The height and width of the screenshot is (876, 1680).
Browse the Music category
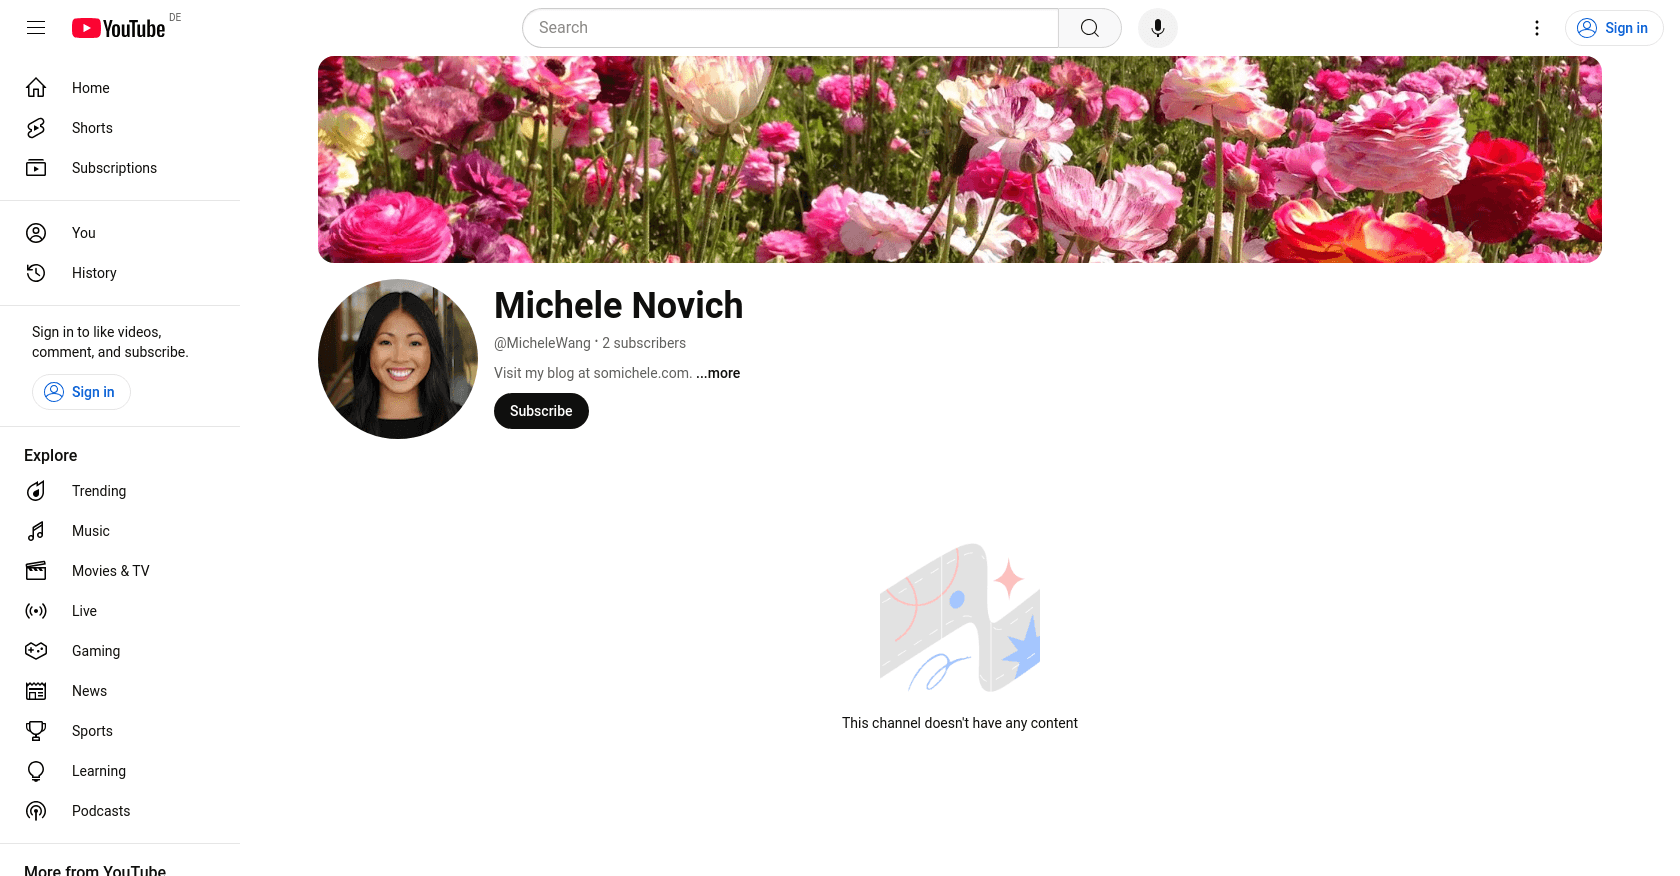(91, 531)
